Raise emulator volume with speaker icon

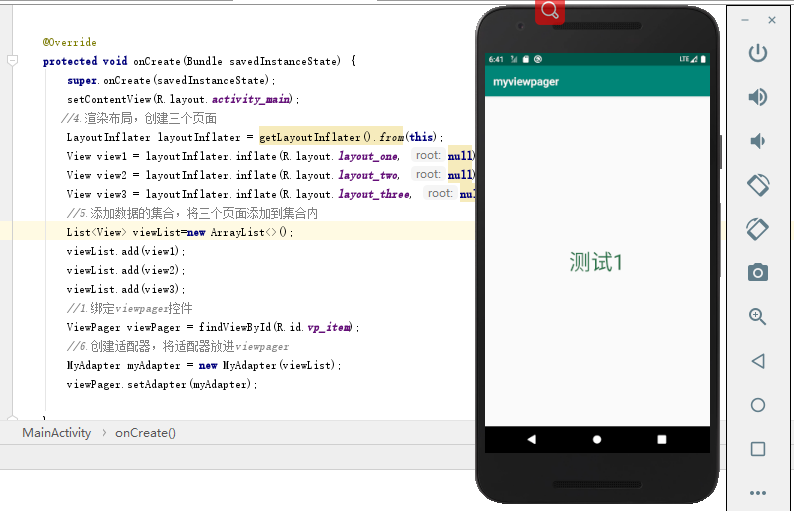click(x=758, y=97)
